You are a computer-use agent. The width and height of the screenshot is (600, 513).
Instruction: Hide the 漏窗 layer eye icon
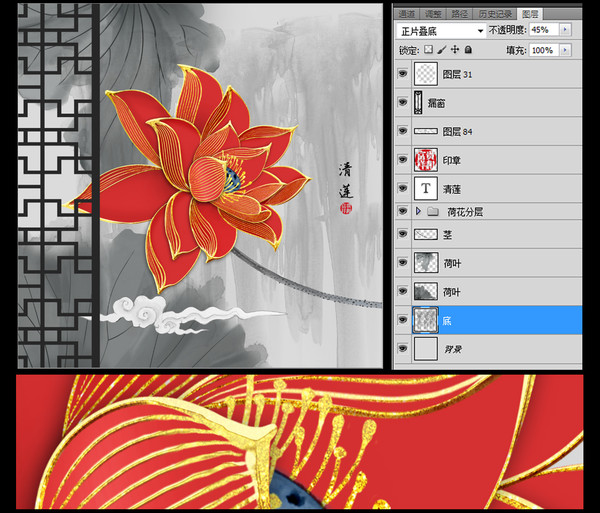pos(403,102)
